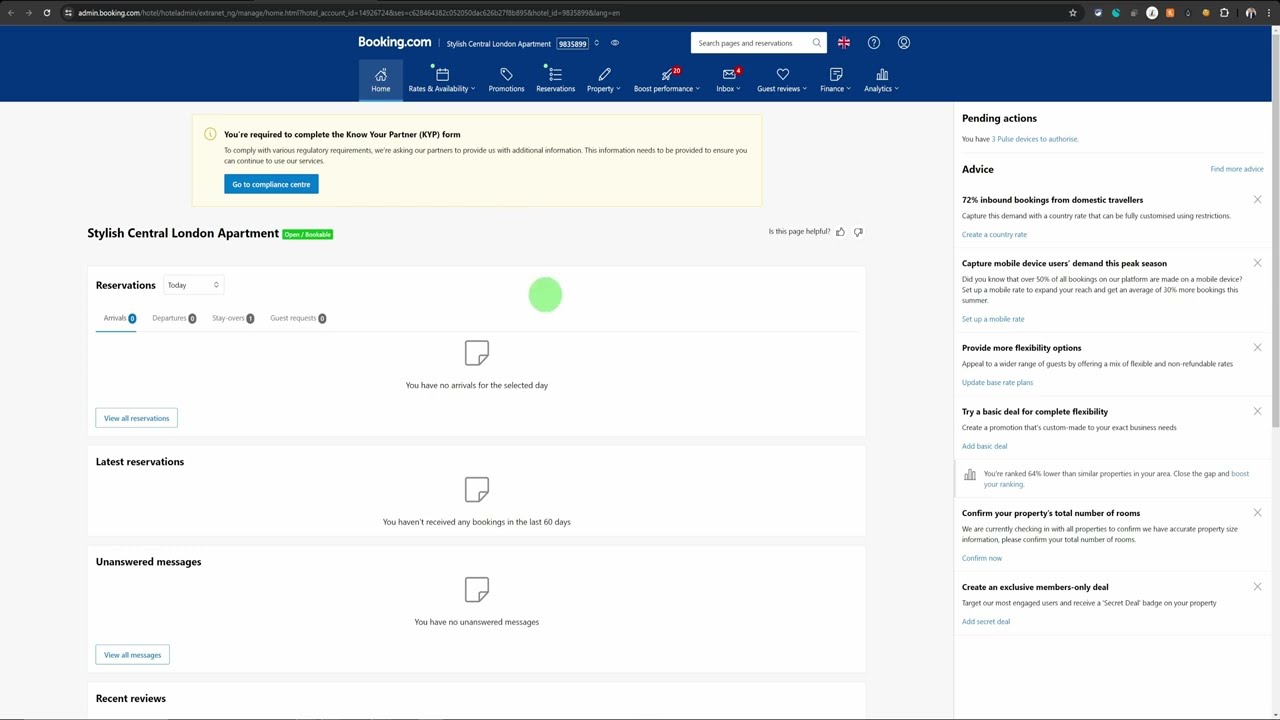
Task: Bookmark this page with the star icon
Action: coord(1073,13)
